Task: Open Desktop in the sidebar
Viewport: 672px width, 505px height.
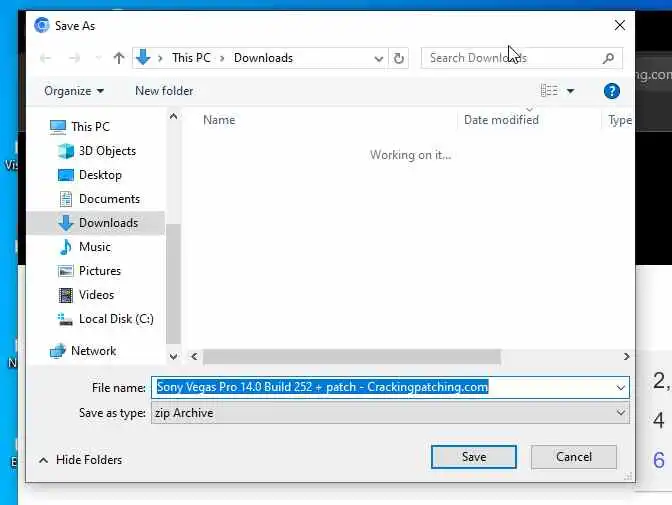Action: point(100,175)
